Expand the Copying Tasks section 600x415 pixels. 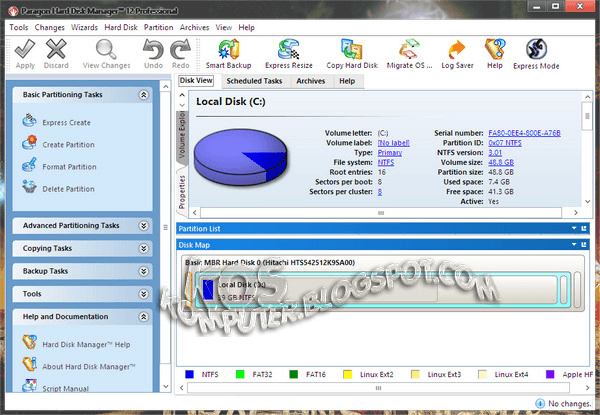pyautogui.click(x=144, y=248)
